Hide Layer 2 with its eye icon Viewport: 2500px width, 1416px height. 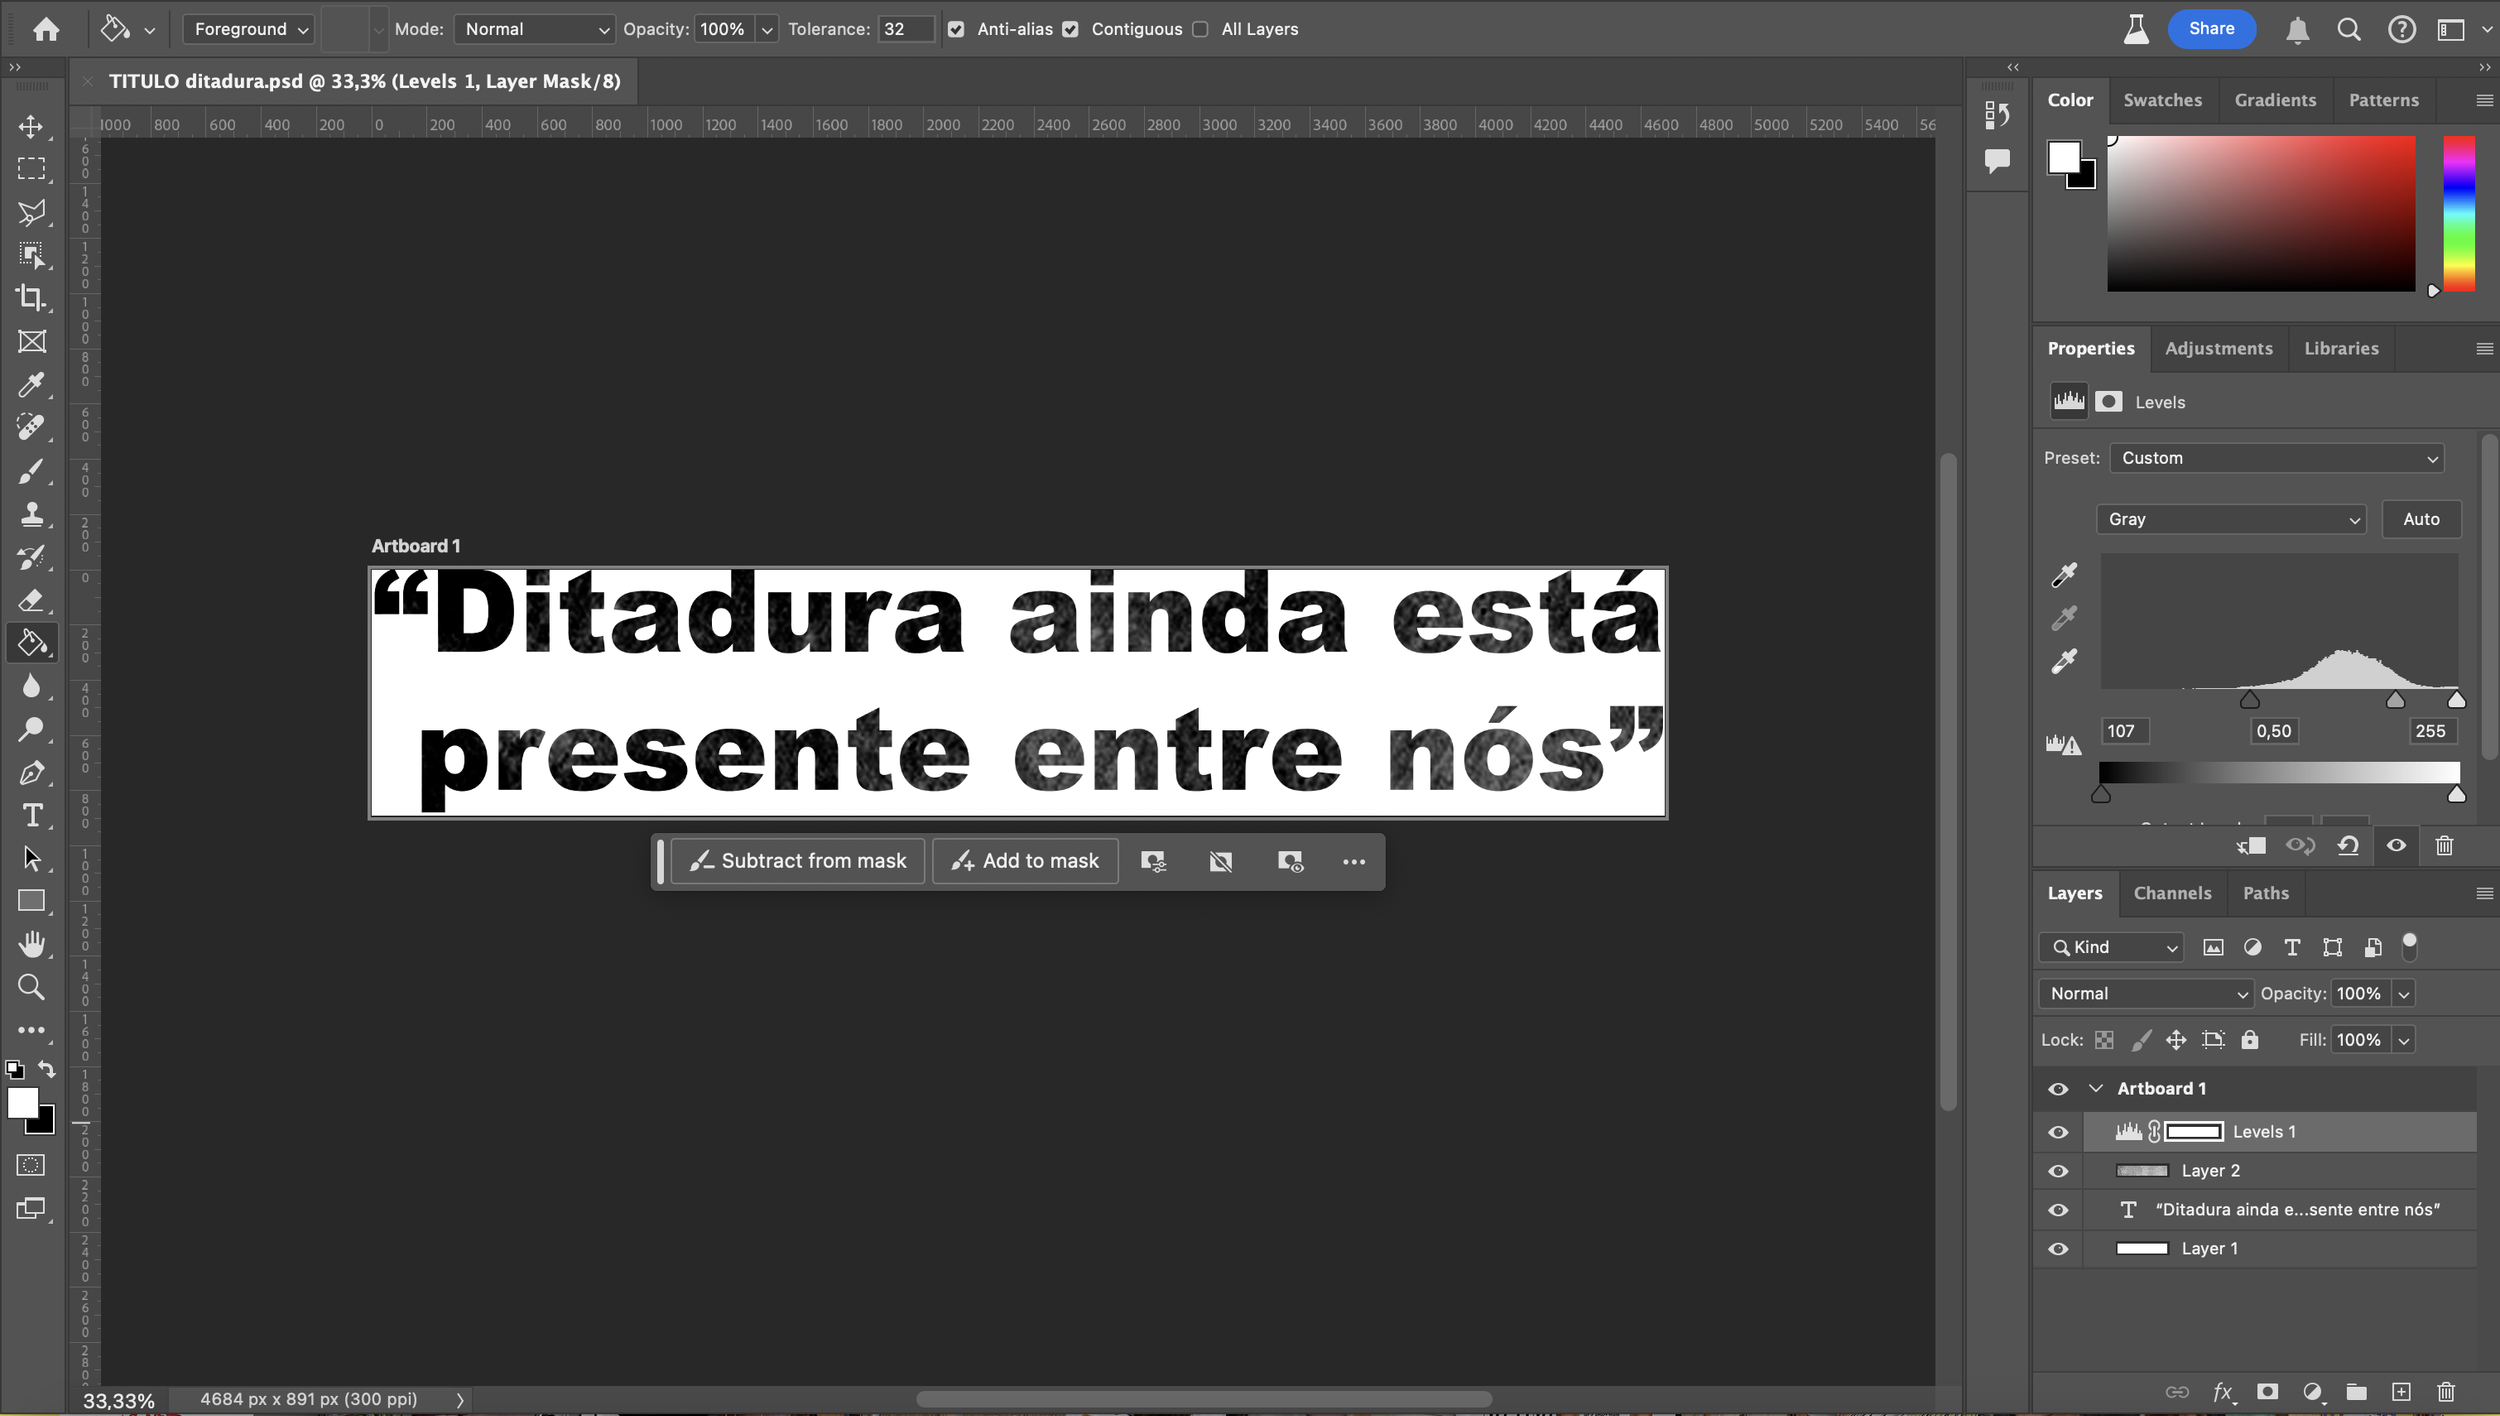[2058, 1171]
